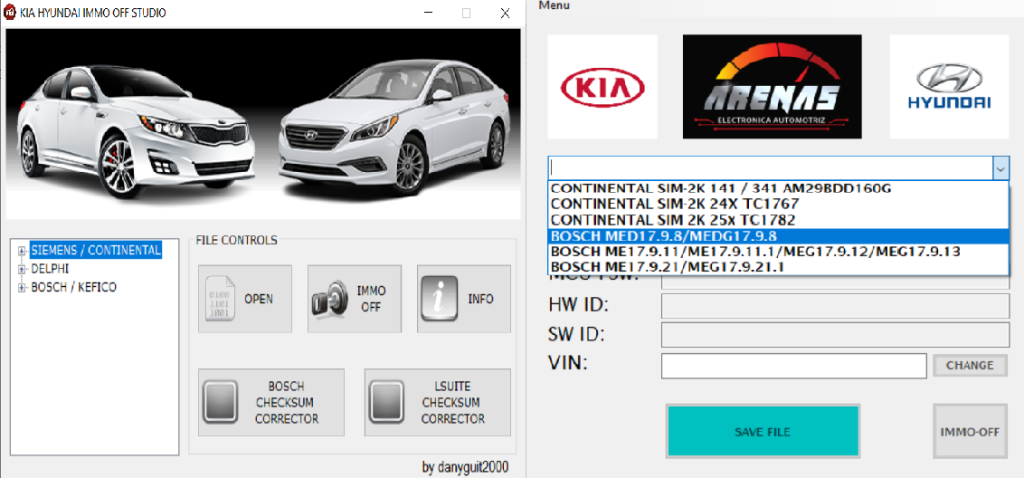Click the KIA logo in the Menu window
This screenshot has width=1024, height=478.
603,87
